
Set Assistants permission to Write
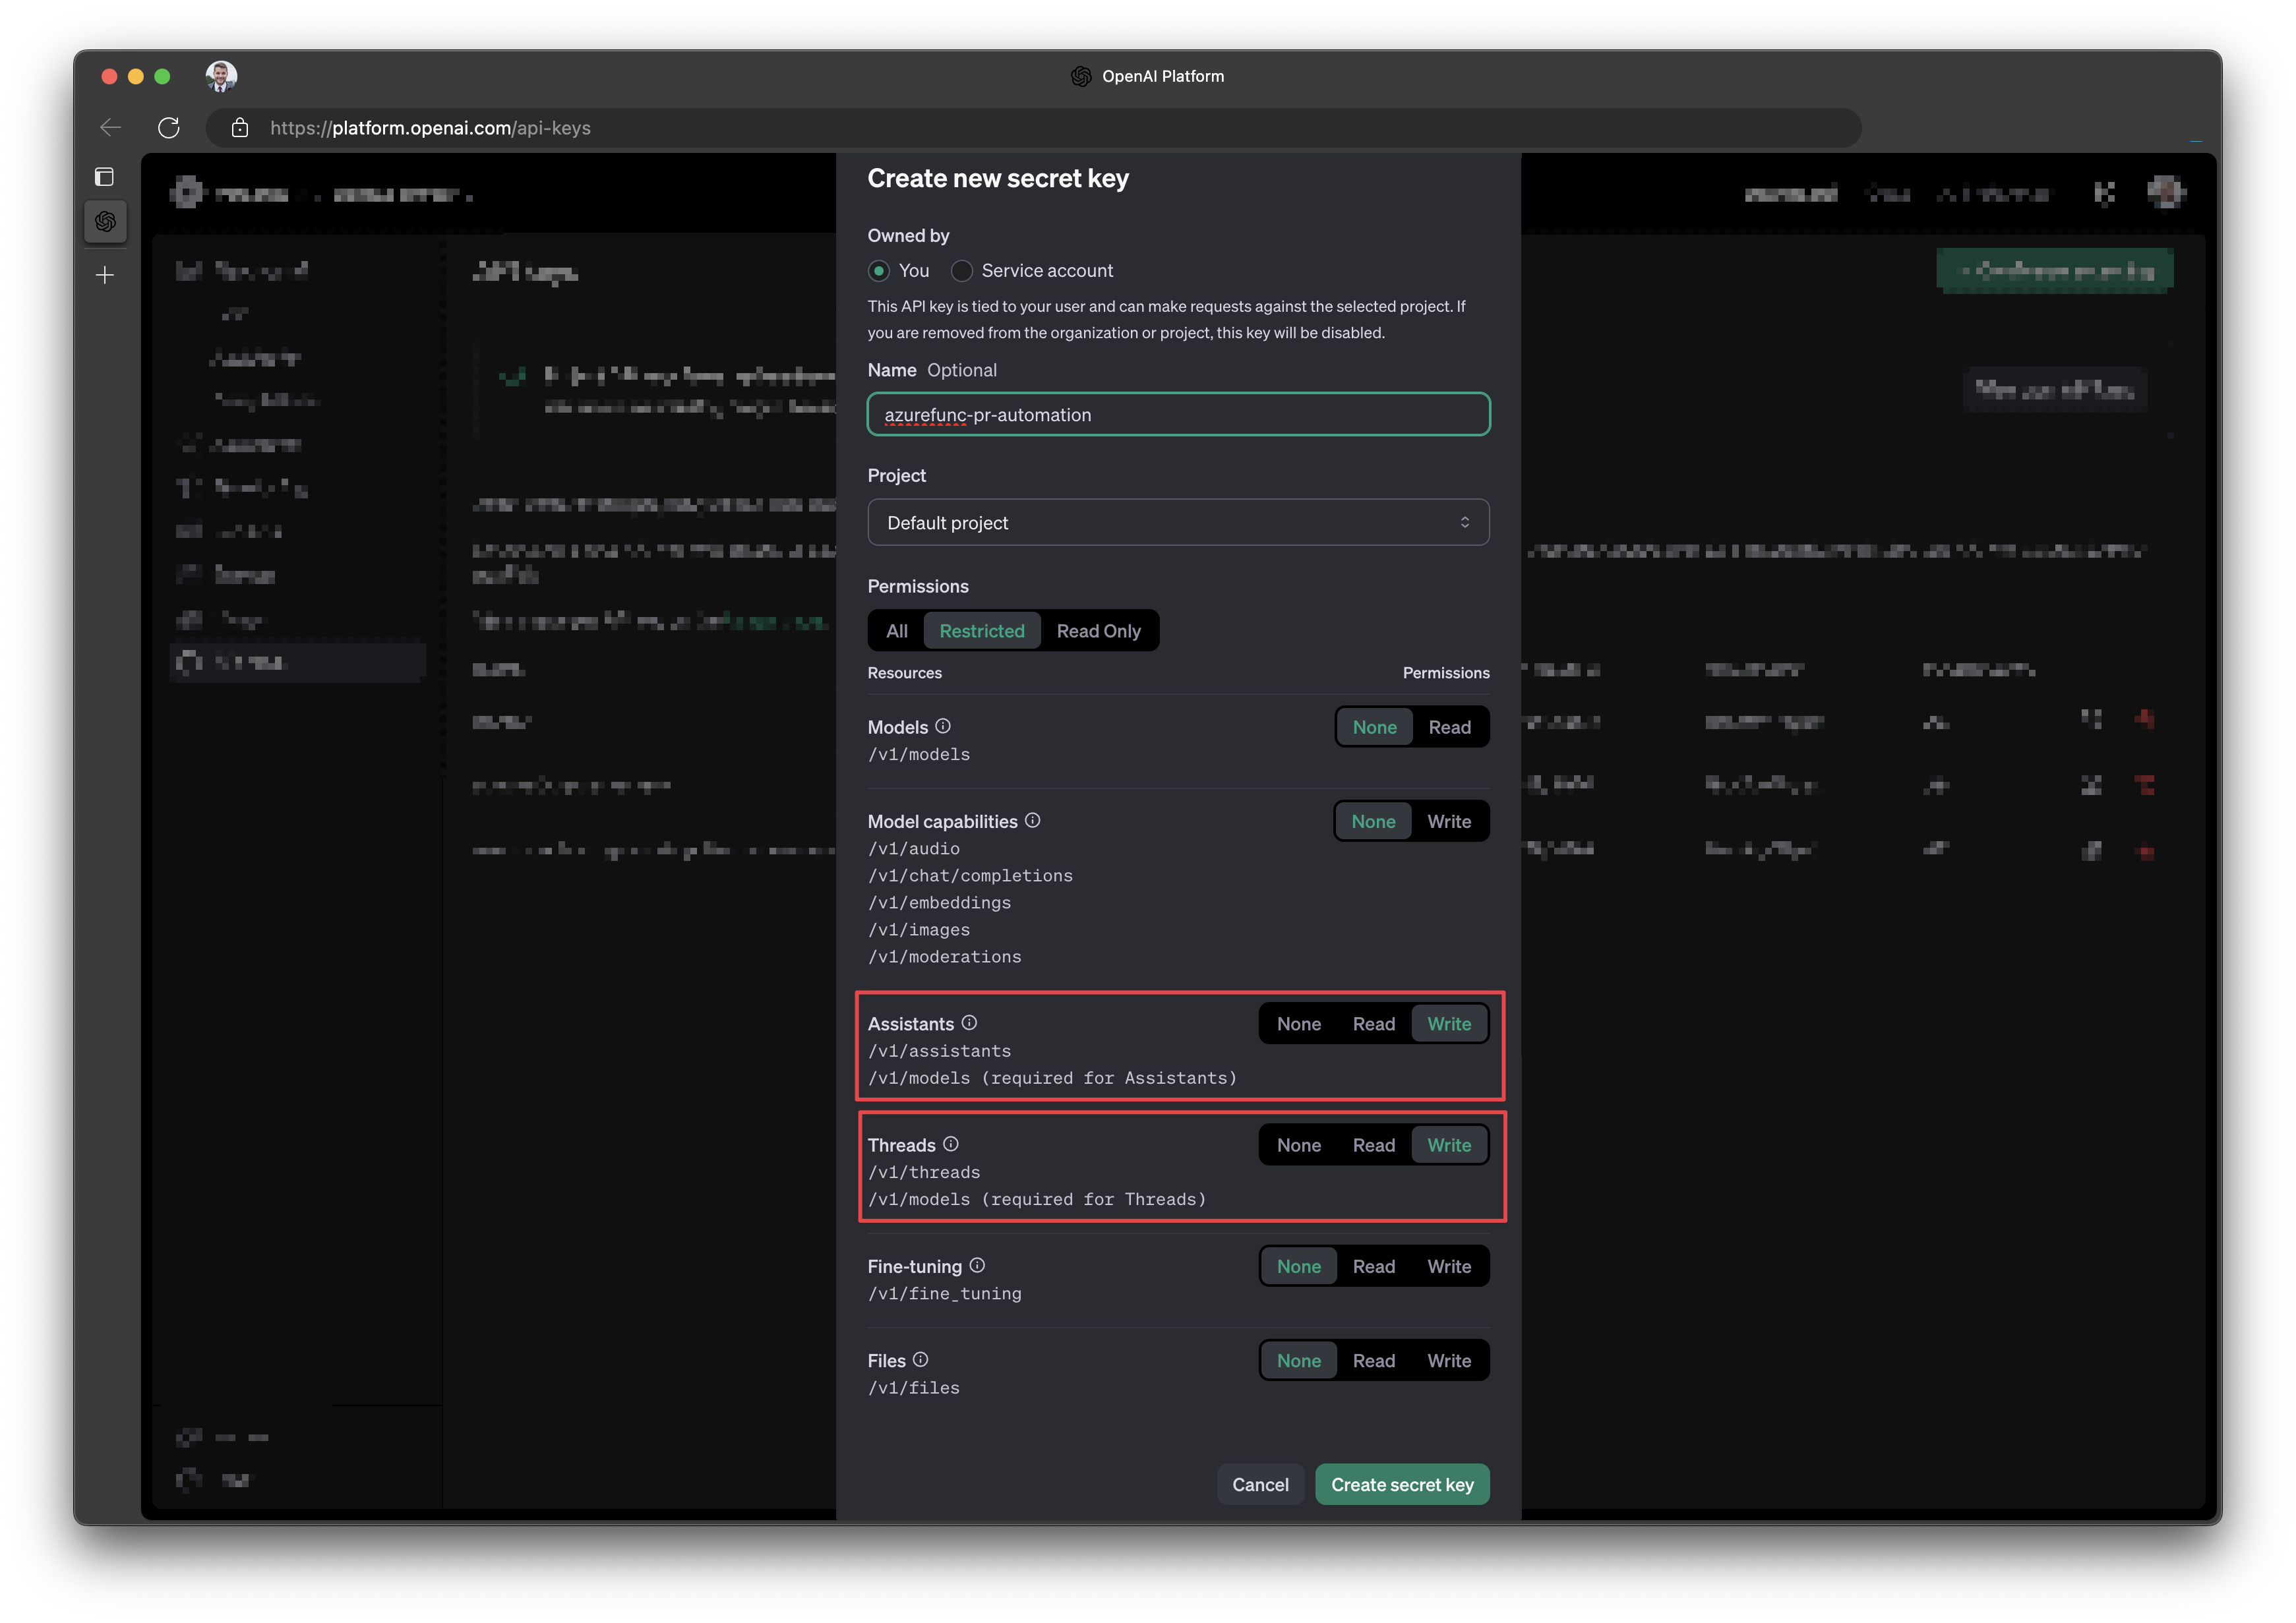click(x=1449, y=1024)
